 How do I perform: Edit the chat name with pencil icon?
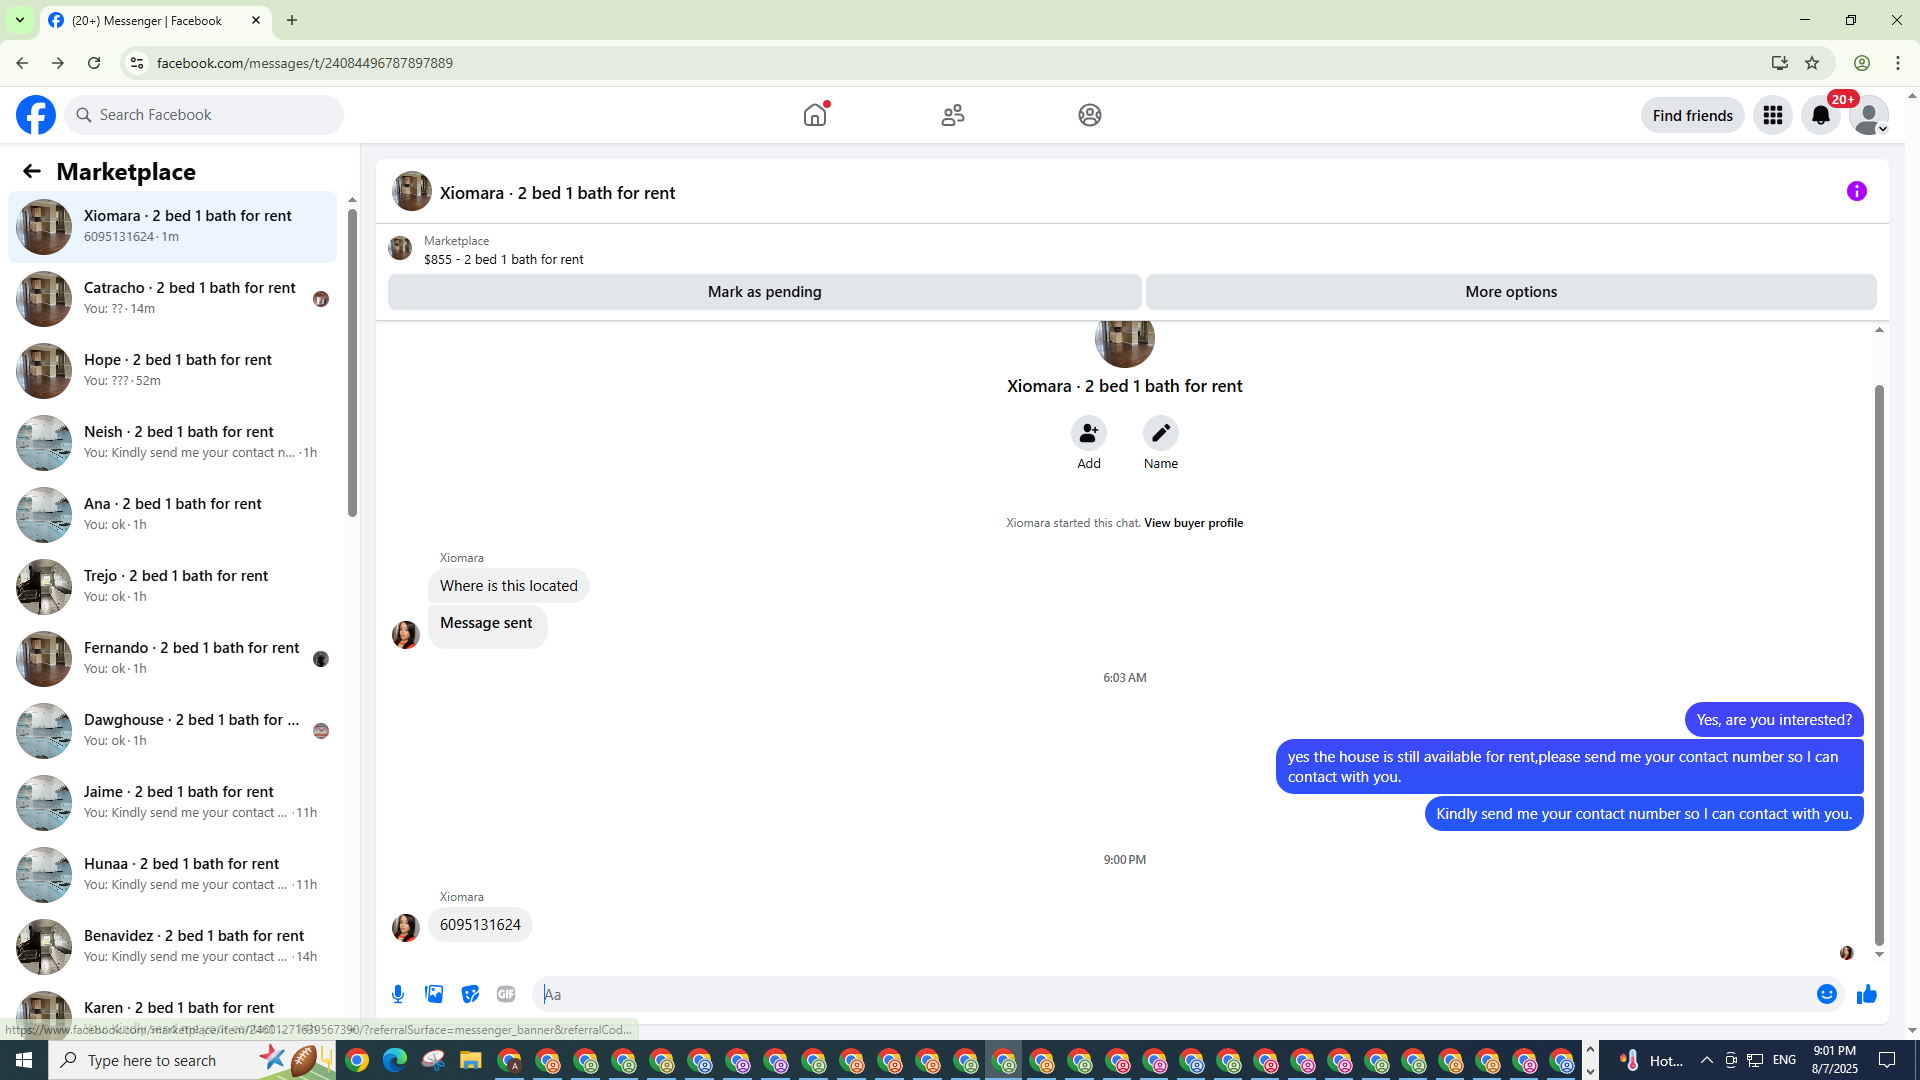pos(1161,433)
